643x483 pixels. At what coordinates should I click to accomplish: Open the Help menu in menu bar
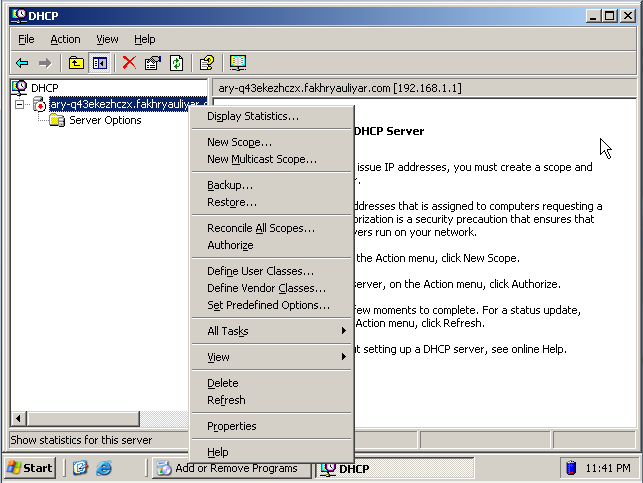coord(145,39)
